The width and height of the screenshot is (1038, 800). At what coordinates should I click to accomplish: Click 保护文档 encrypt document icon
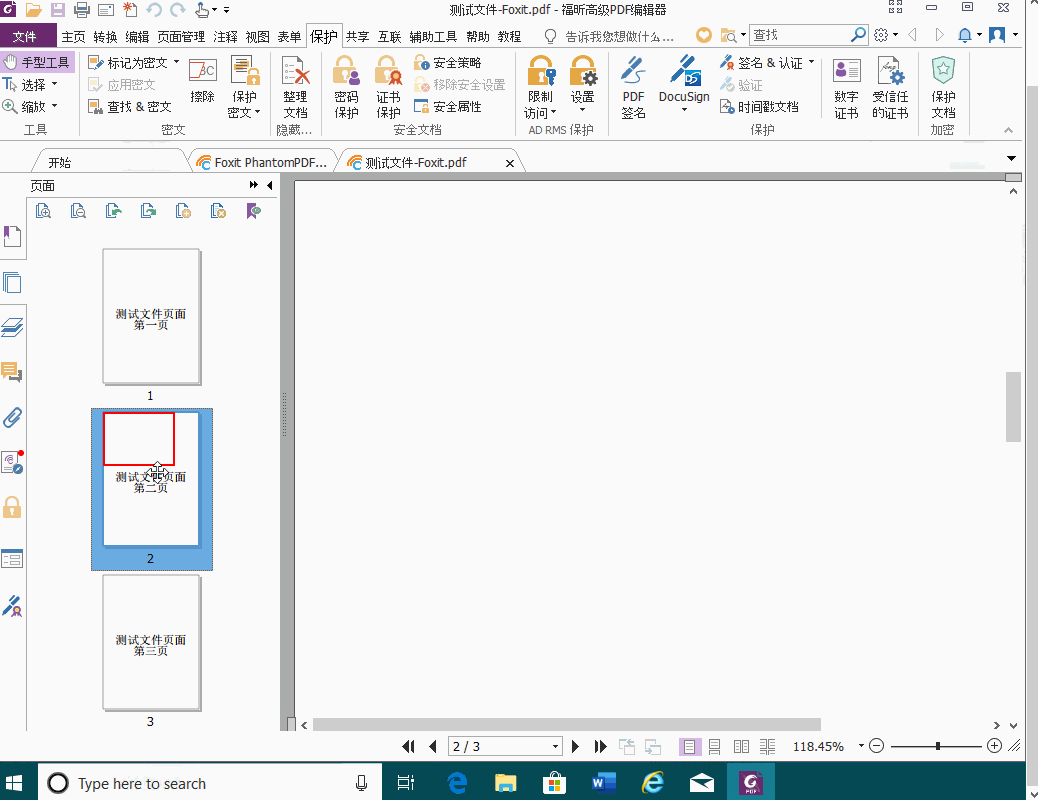[x=943, y=87]
